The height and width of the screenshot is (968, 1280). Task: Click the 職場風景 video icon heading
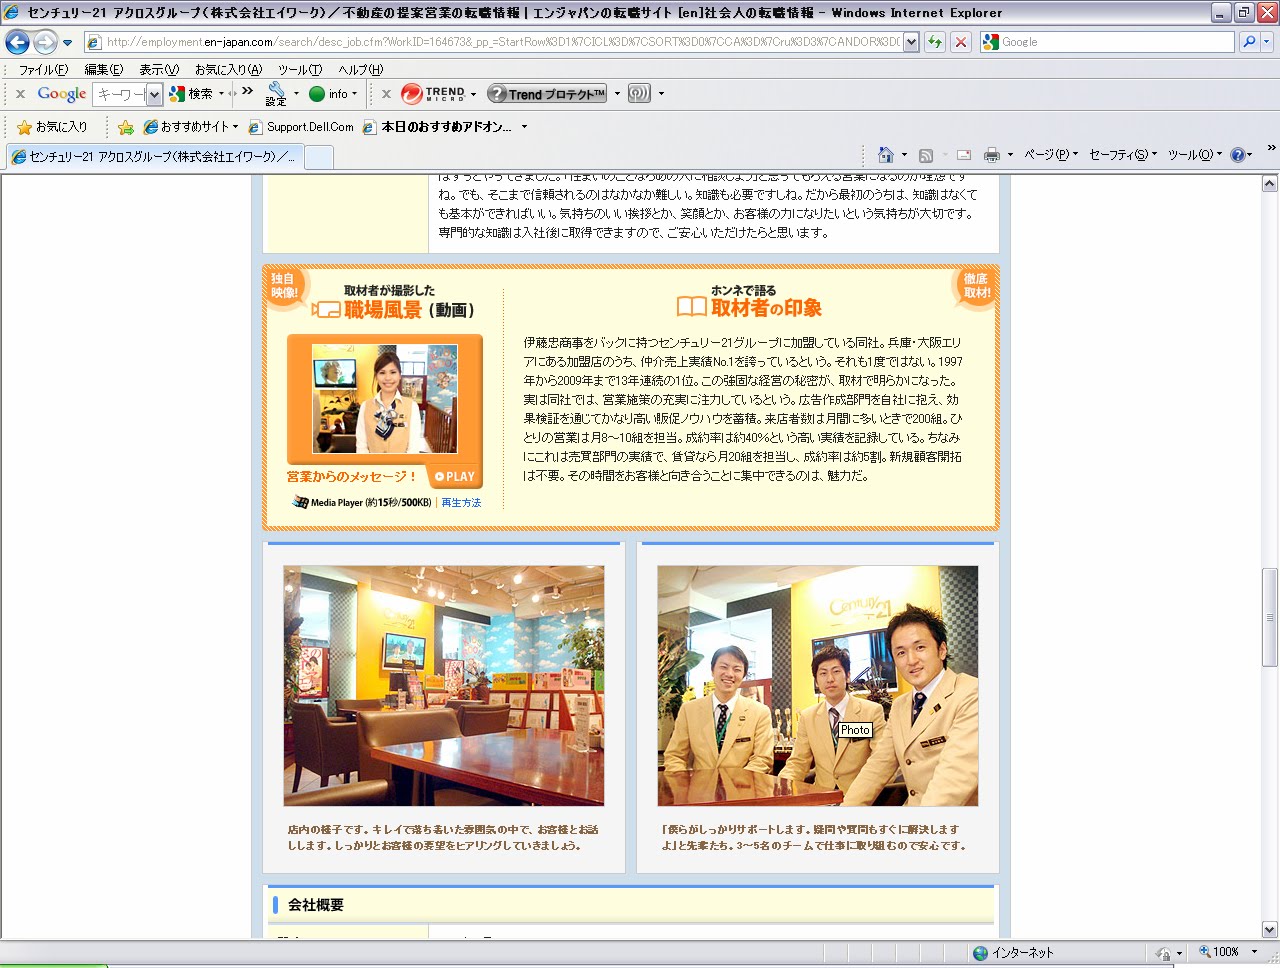(325, 309)
